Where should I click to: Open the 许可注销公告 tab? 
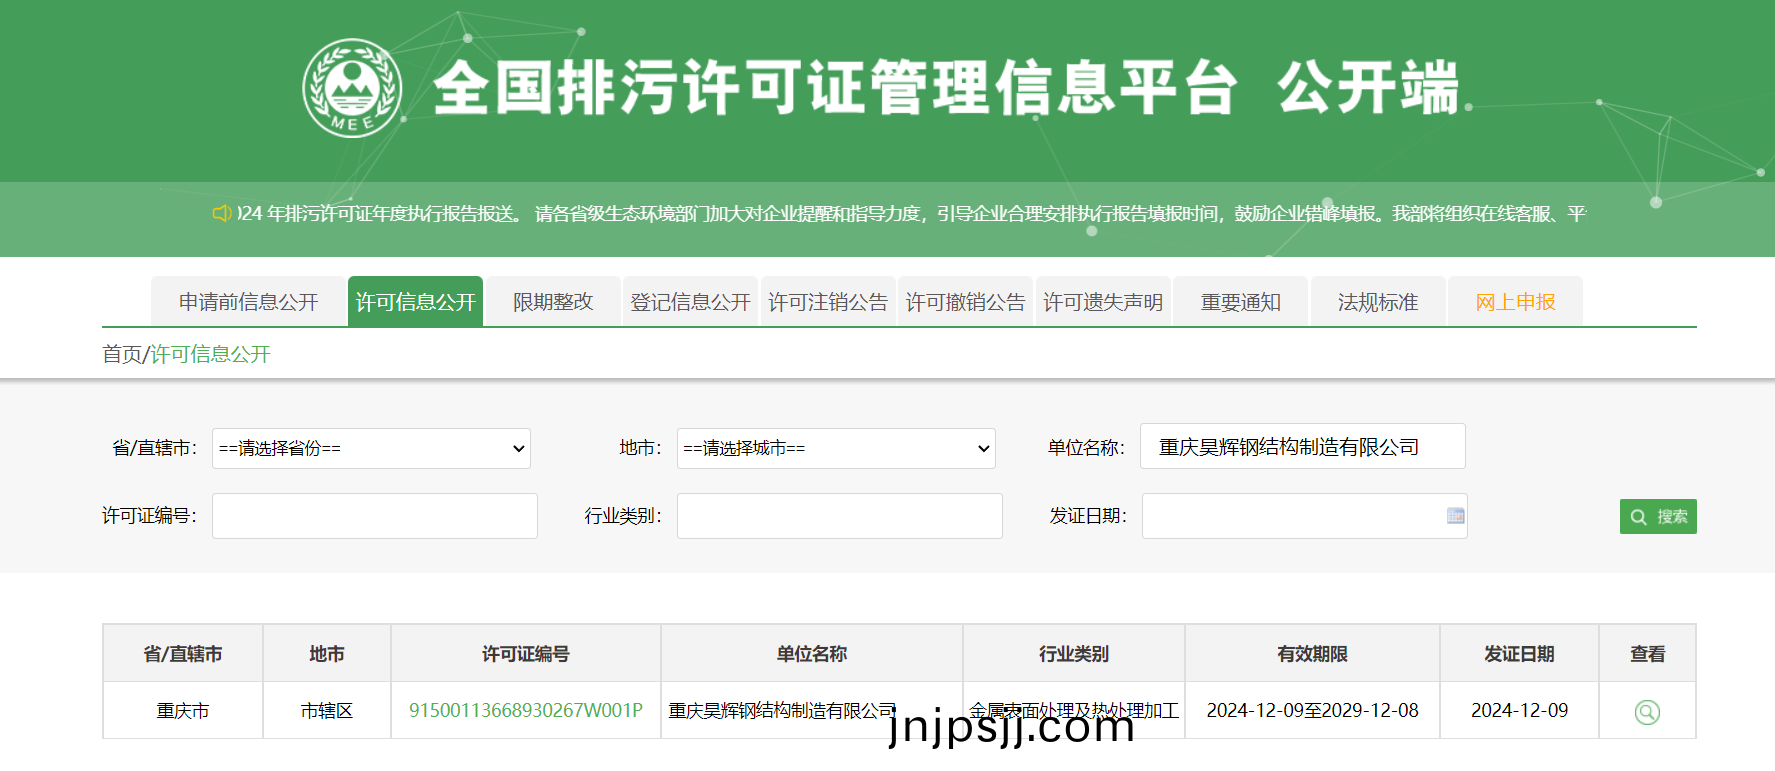coord(828,302)
